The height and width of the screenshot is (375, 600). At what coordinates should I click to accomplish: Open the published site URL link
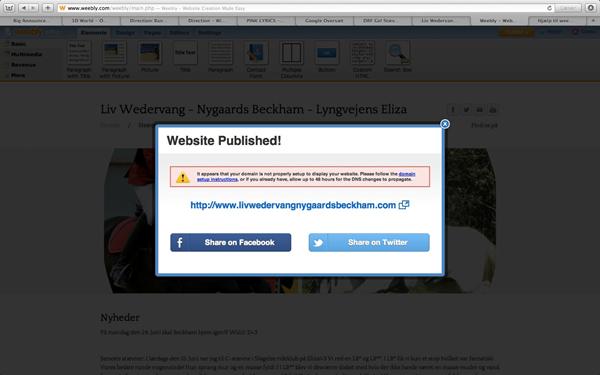[x=293, y=205]
